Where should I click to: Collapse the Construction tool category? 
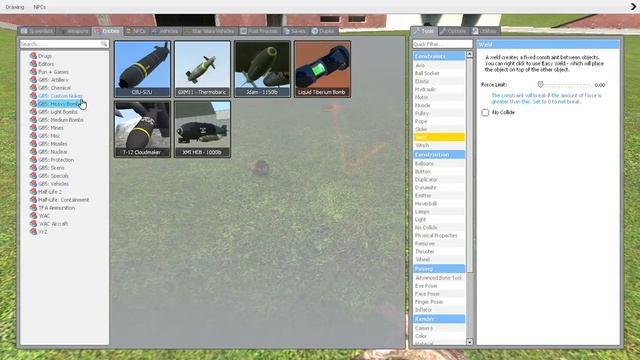439,154
